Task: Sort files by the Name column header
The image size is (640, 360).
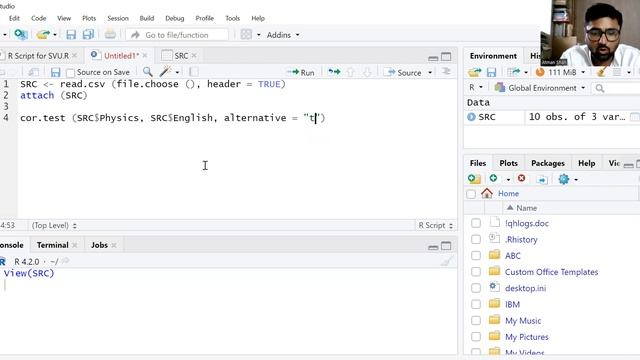Action: click(526, 208)
